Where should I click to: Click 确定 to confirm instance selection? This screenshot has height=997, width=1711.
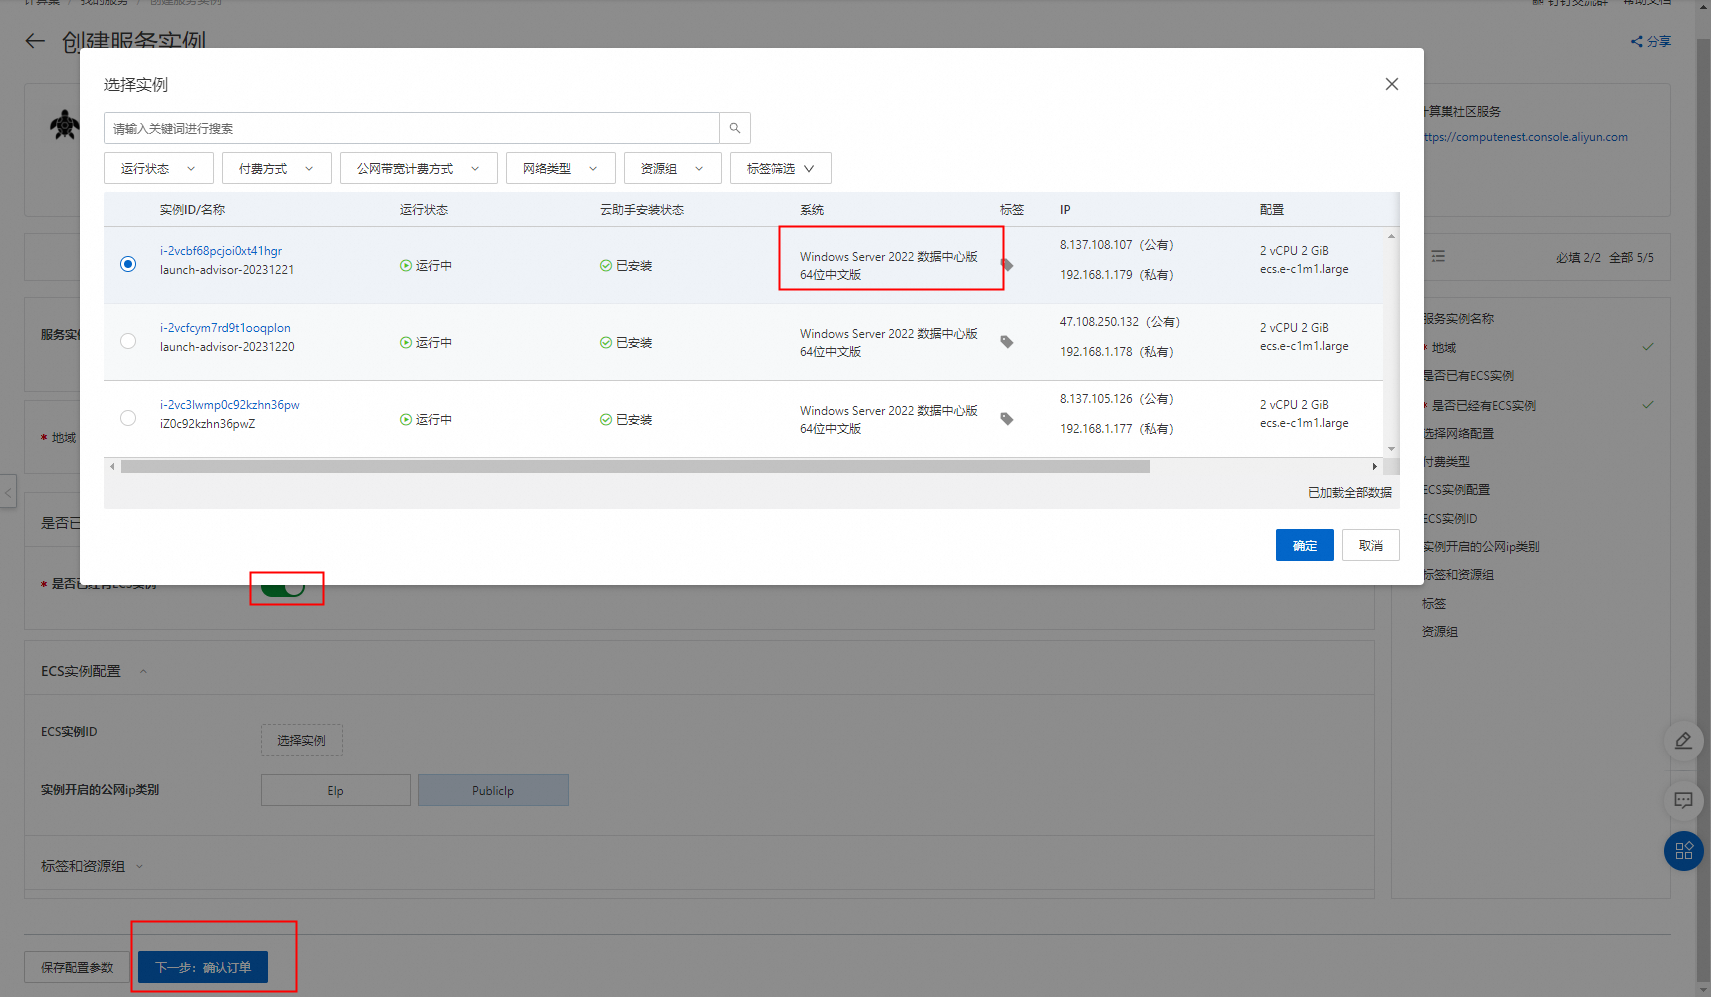pos(1304,545)
